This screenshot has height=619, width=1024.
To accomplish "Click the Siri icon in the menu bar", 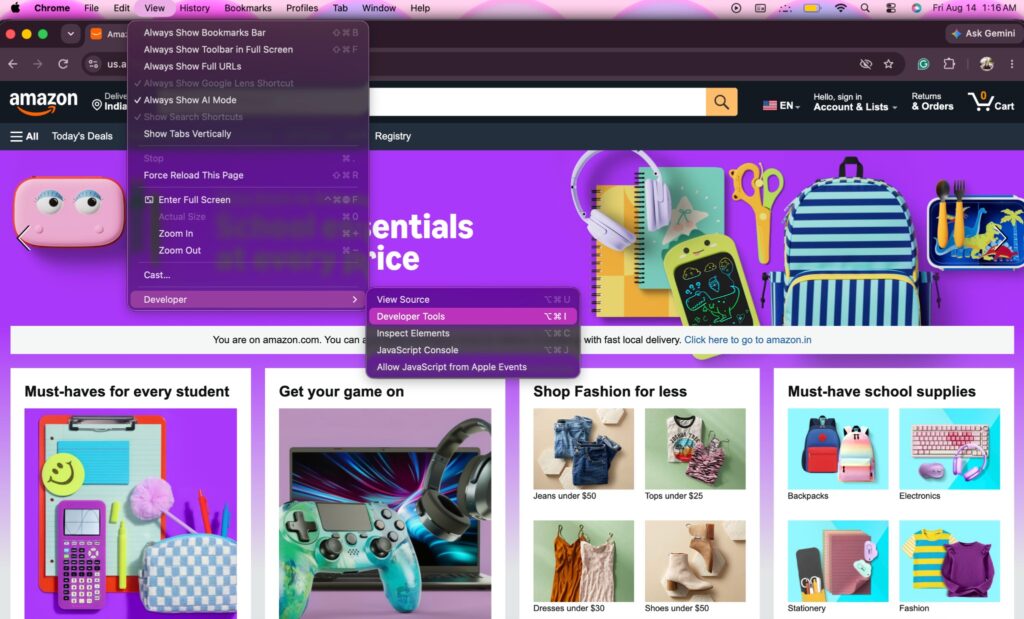I will (916, 8).
